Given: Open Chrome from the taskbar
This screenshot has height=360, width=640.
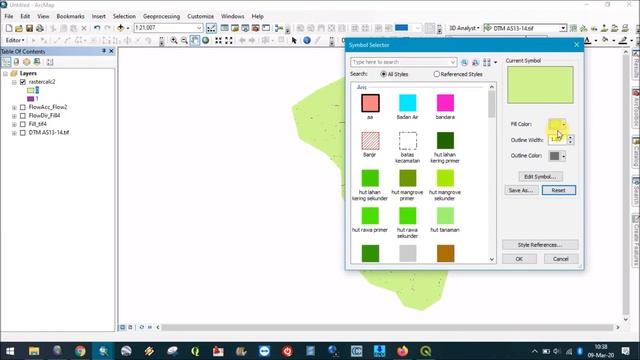Looking at the screenshot, I should (80, 351).
